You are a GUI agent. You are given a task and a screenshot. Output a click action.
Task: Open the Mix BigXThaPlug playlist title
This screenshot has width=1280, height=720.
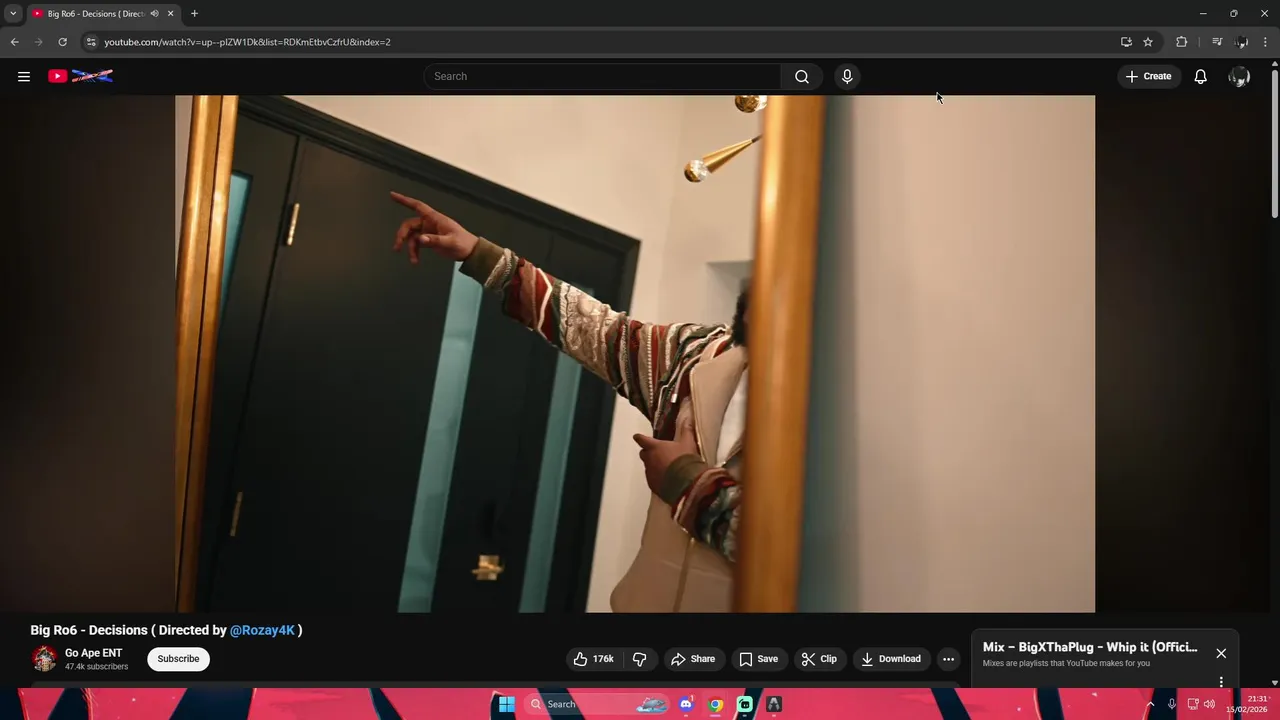pyautogui.click(x=1090, y=647)
